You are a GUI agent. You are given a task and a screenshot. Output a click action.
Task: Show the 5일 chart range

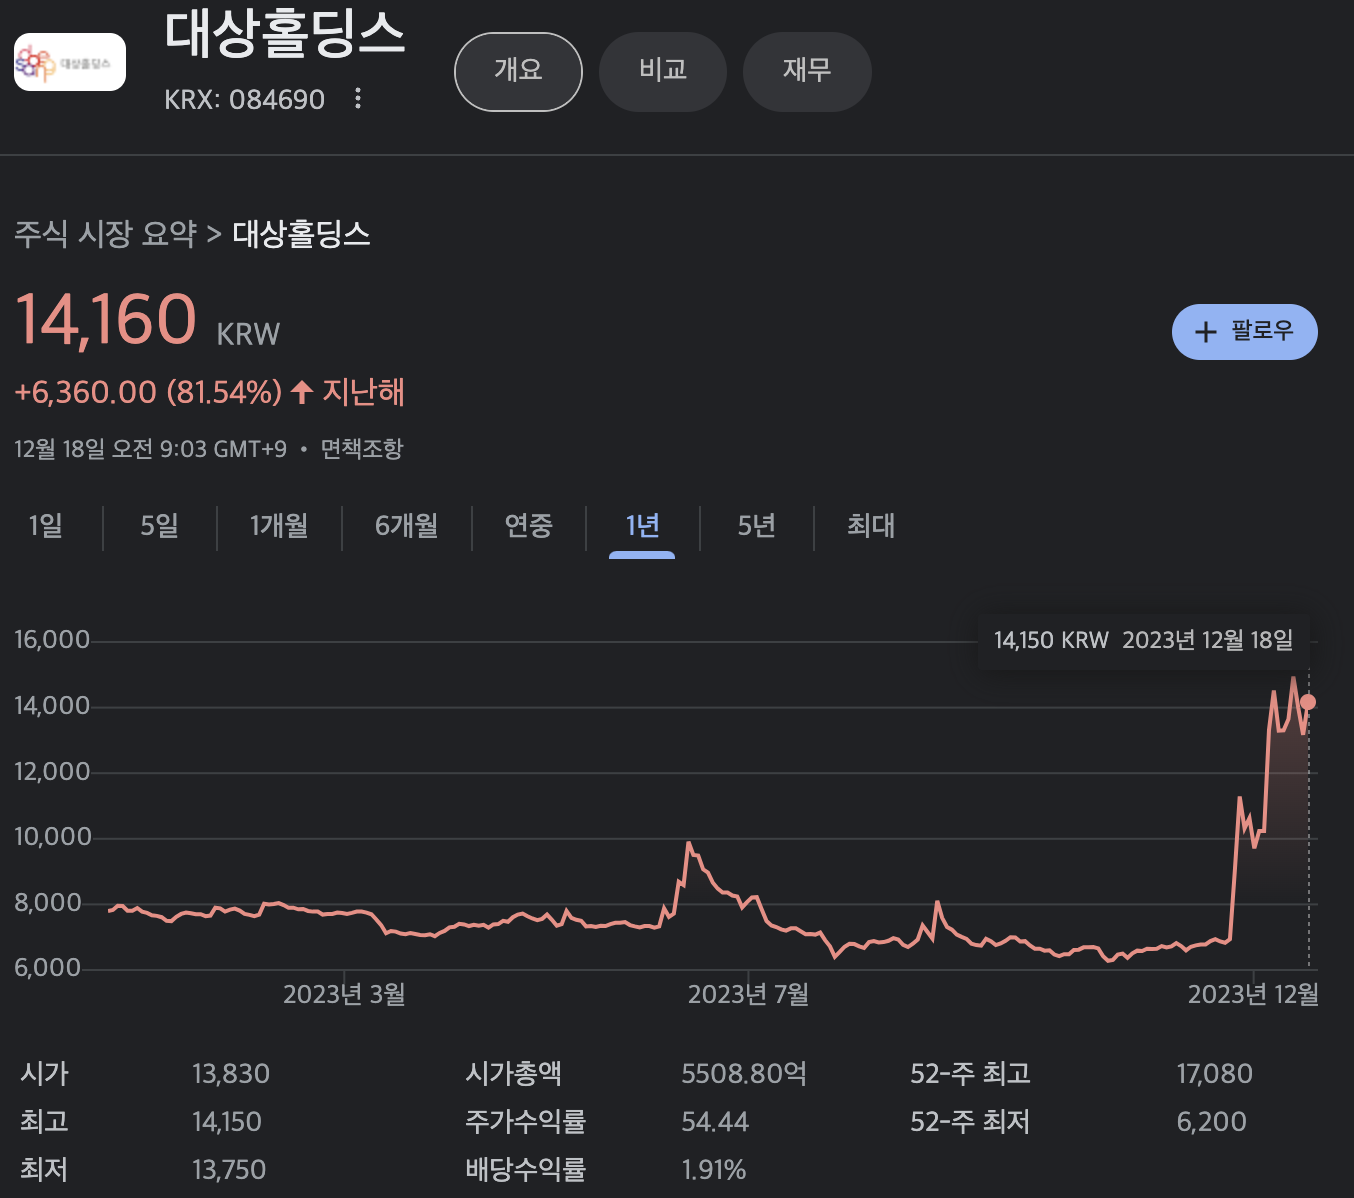pos(160,526)
